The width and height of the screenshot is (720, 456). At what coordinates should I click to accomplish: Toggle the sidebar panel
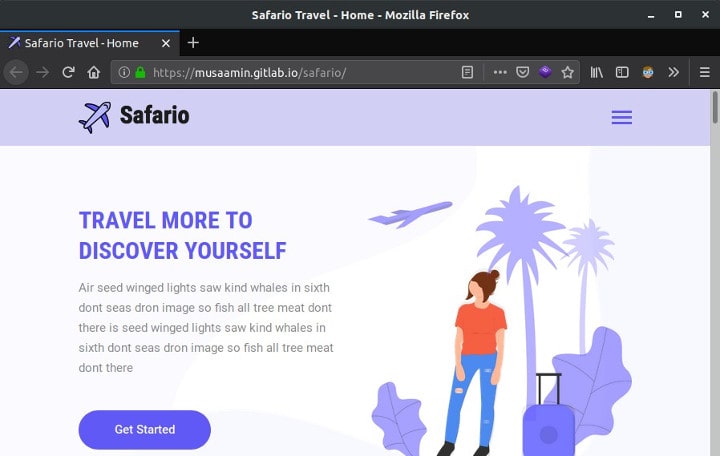[622, 72]
